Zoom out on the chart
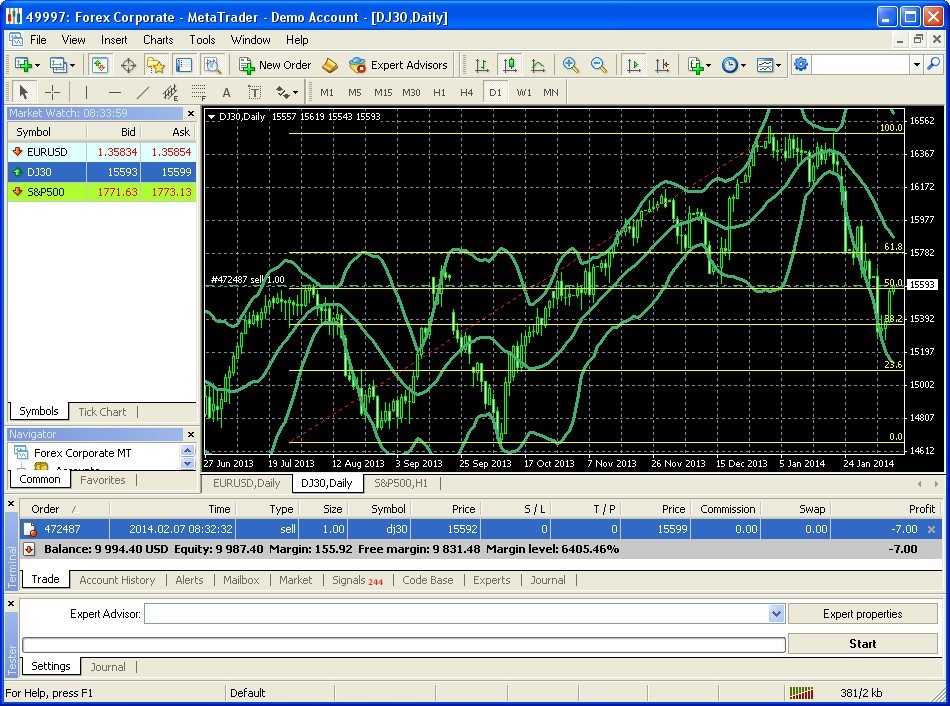This screenshot has height=706, width=950. coord(599,65)
